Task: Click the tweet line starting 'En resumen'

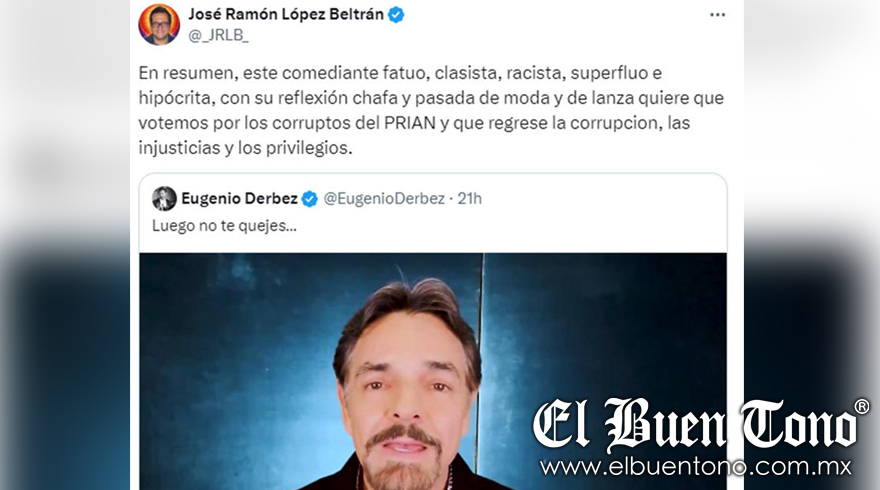Action: click(400, 73)
